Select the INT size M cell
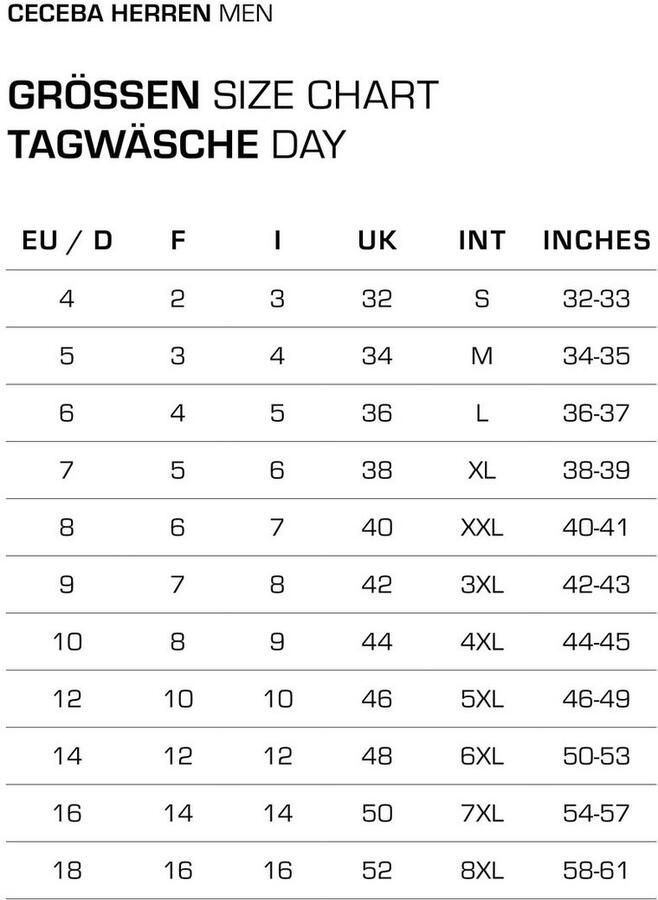658x900 pixels. 482,356
